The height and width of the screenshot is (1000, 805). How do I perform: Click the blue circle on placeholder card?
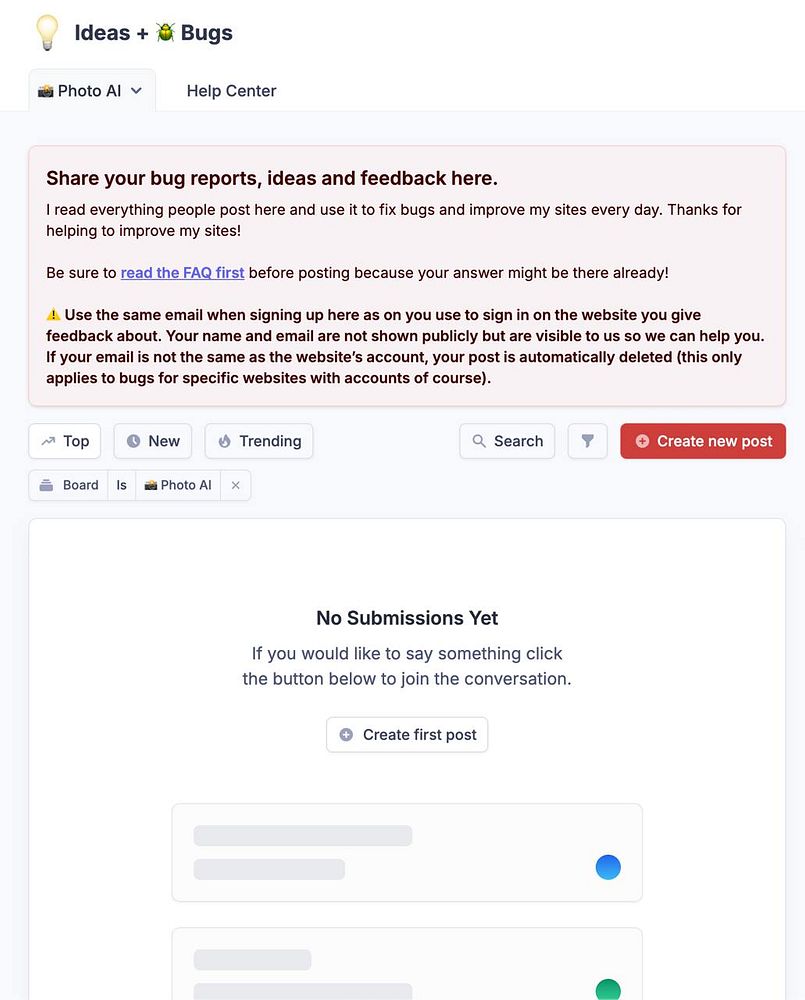(x=608, y=867)
